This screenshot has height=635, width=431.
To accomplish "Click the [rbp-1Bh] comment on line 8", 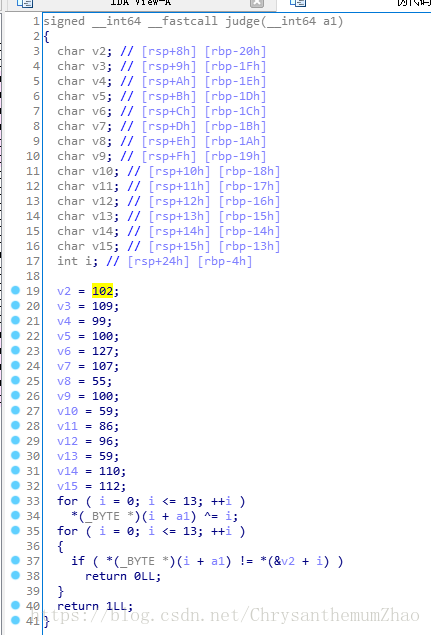I will coord(235,126).
